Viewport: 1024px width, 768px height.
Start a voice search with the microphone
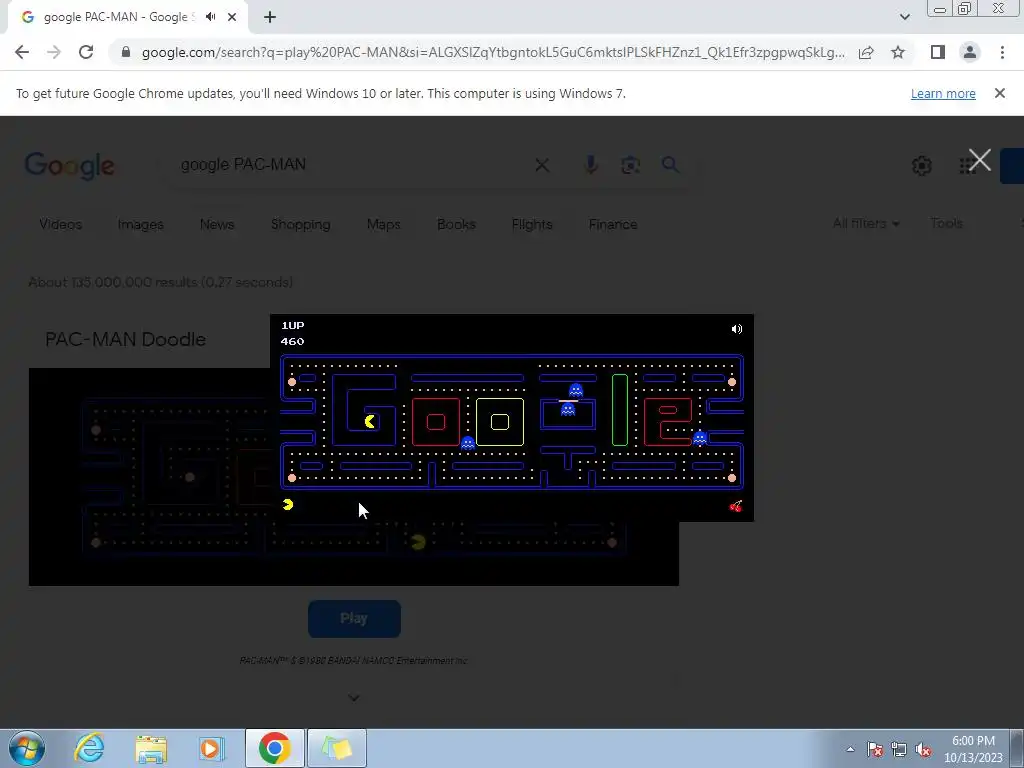pos(590,165)
